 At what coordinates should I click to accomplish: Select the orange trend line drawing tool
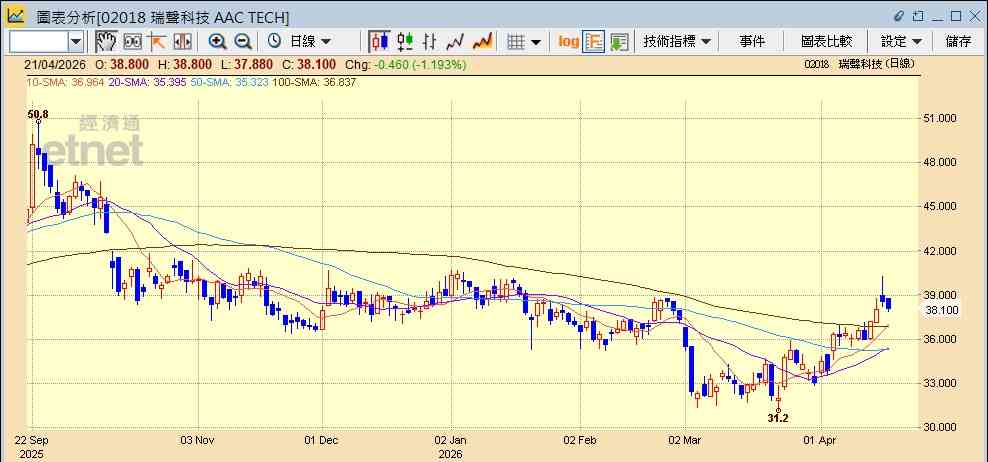coord(156,42)
